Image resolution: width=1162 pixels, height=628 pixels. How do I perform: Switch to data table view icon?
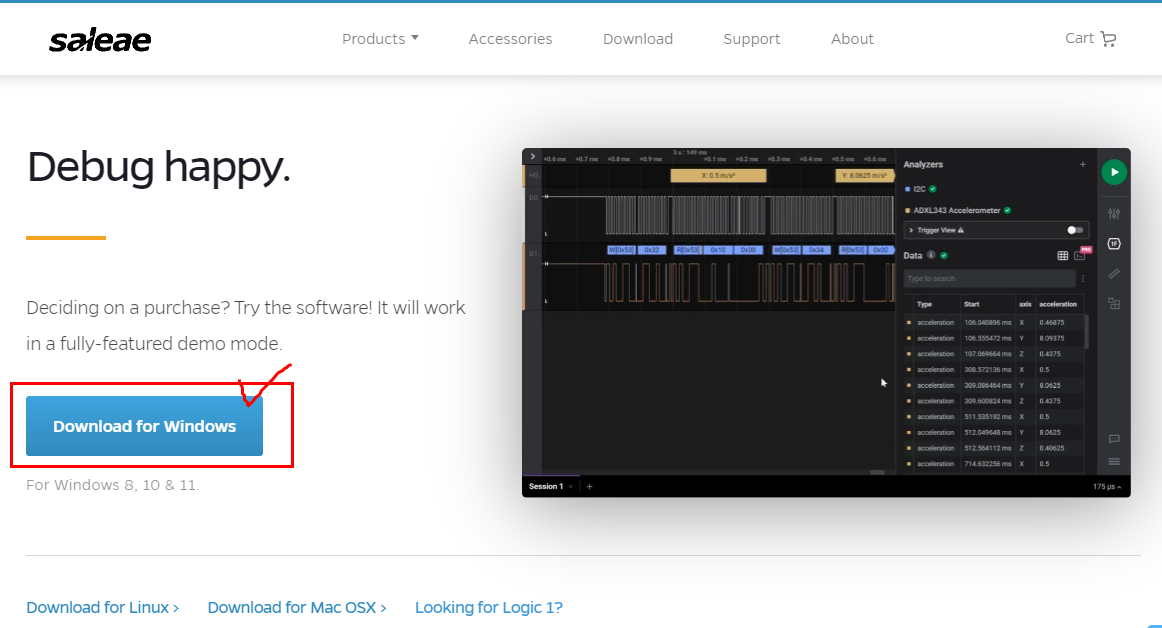tap(1062, 256)
